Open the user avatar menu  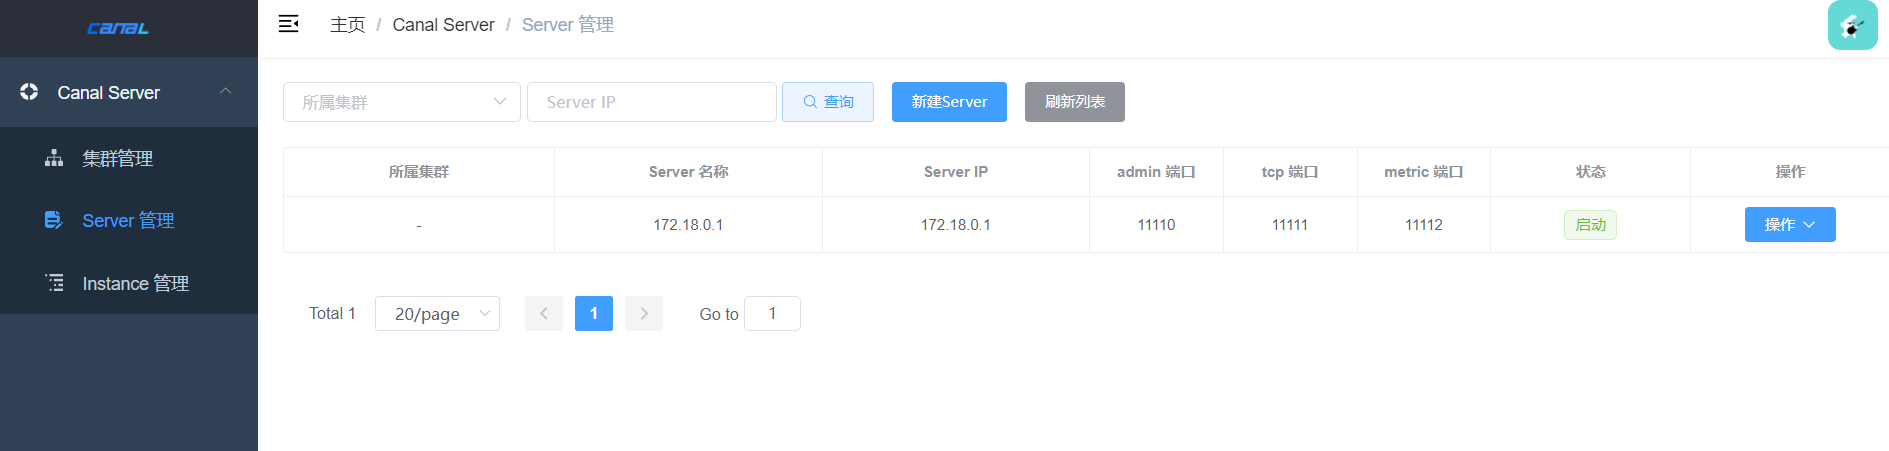(x=1852, y=25)
